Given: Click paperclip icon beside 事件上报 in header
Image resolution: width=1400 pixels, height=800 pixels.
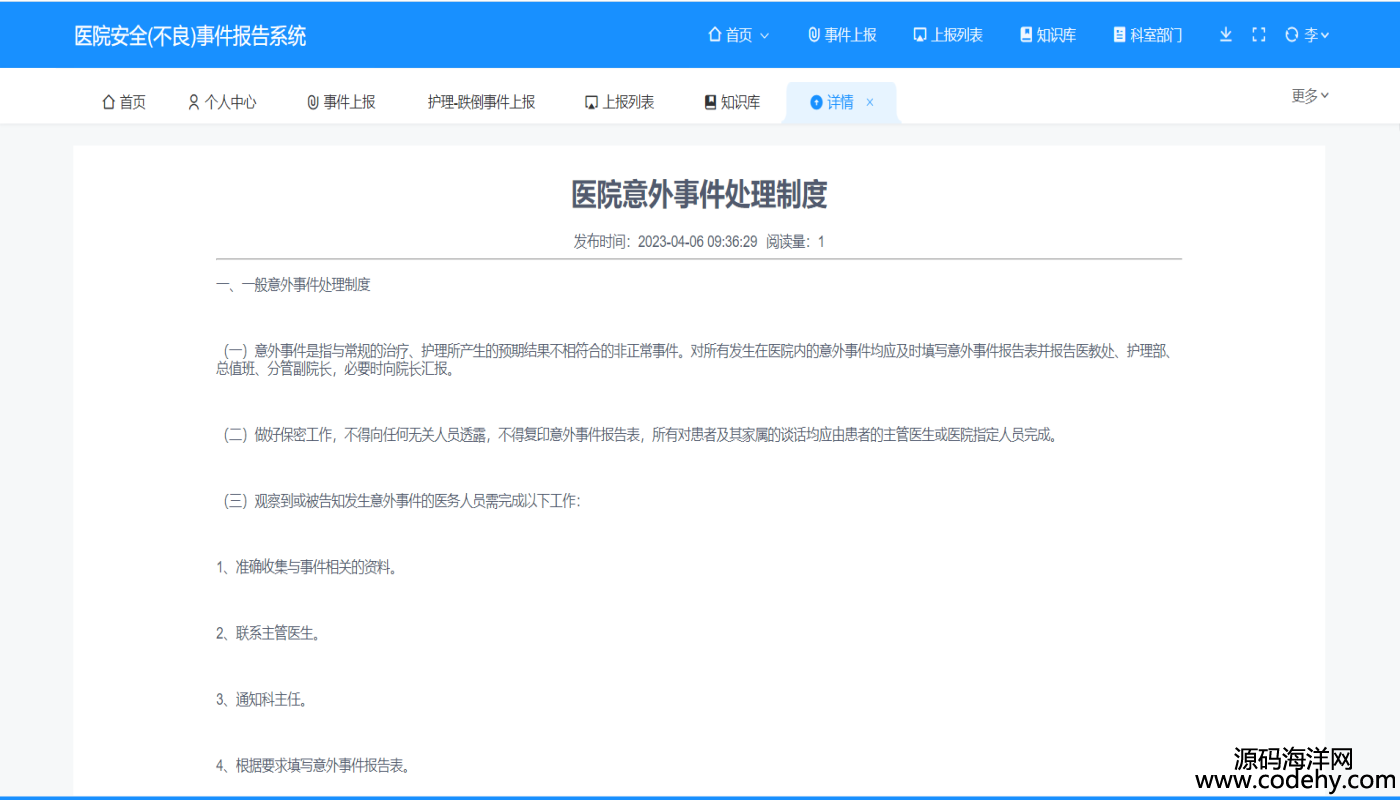Looking at the screenshot, I should (x=814, y=35).
